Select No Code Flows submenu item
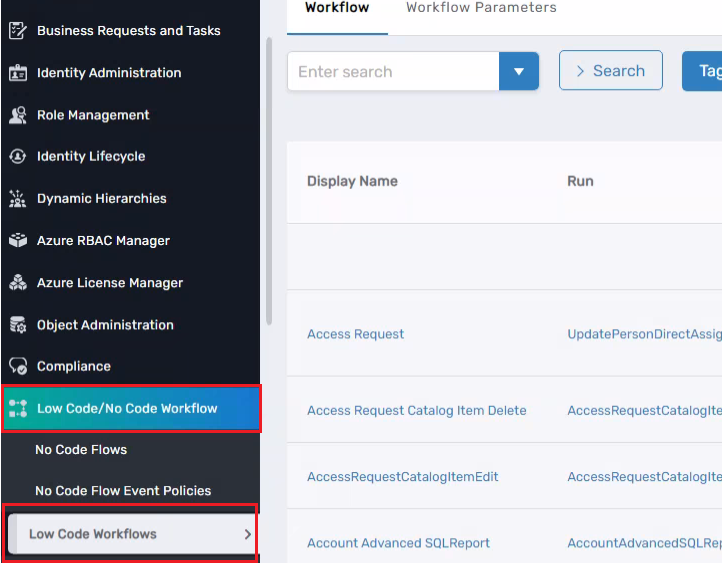723x563 pixels. click(81, 450)
